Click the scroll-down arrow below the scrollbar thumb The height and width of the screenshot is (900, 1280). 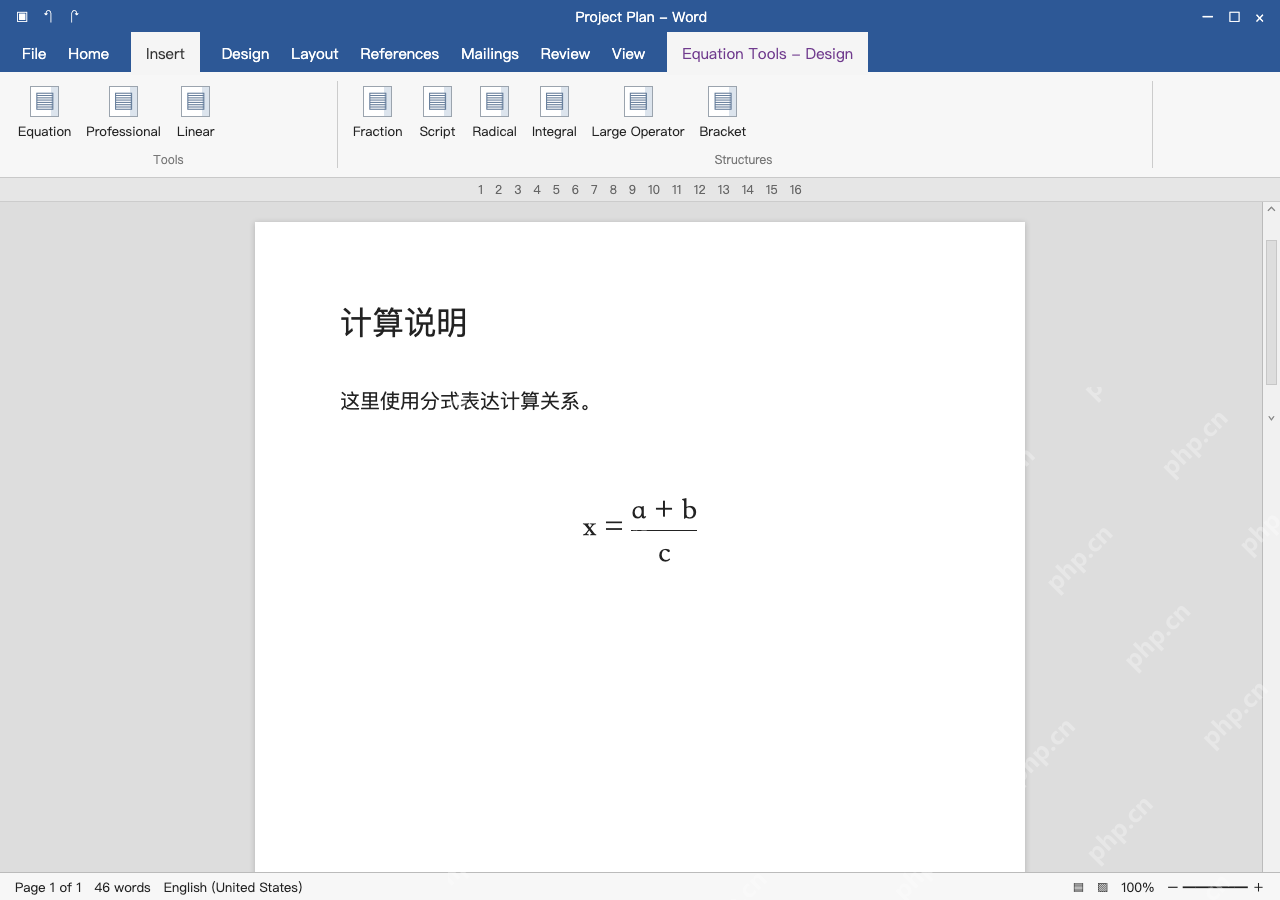[x=1272, y=418]
